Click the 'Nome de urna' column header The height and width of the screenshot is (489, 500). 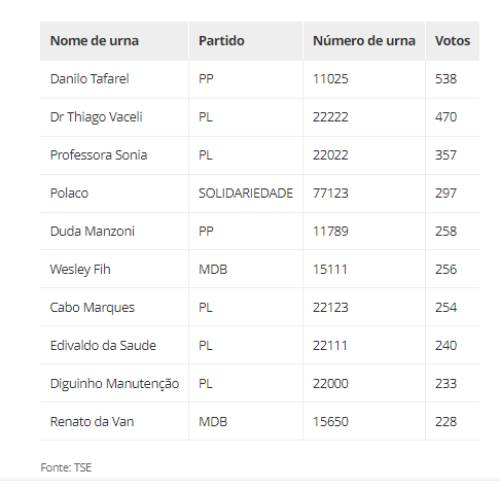tap(94, 41)
